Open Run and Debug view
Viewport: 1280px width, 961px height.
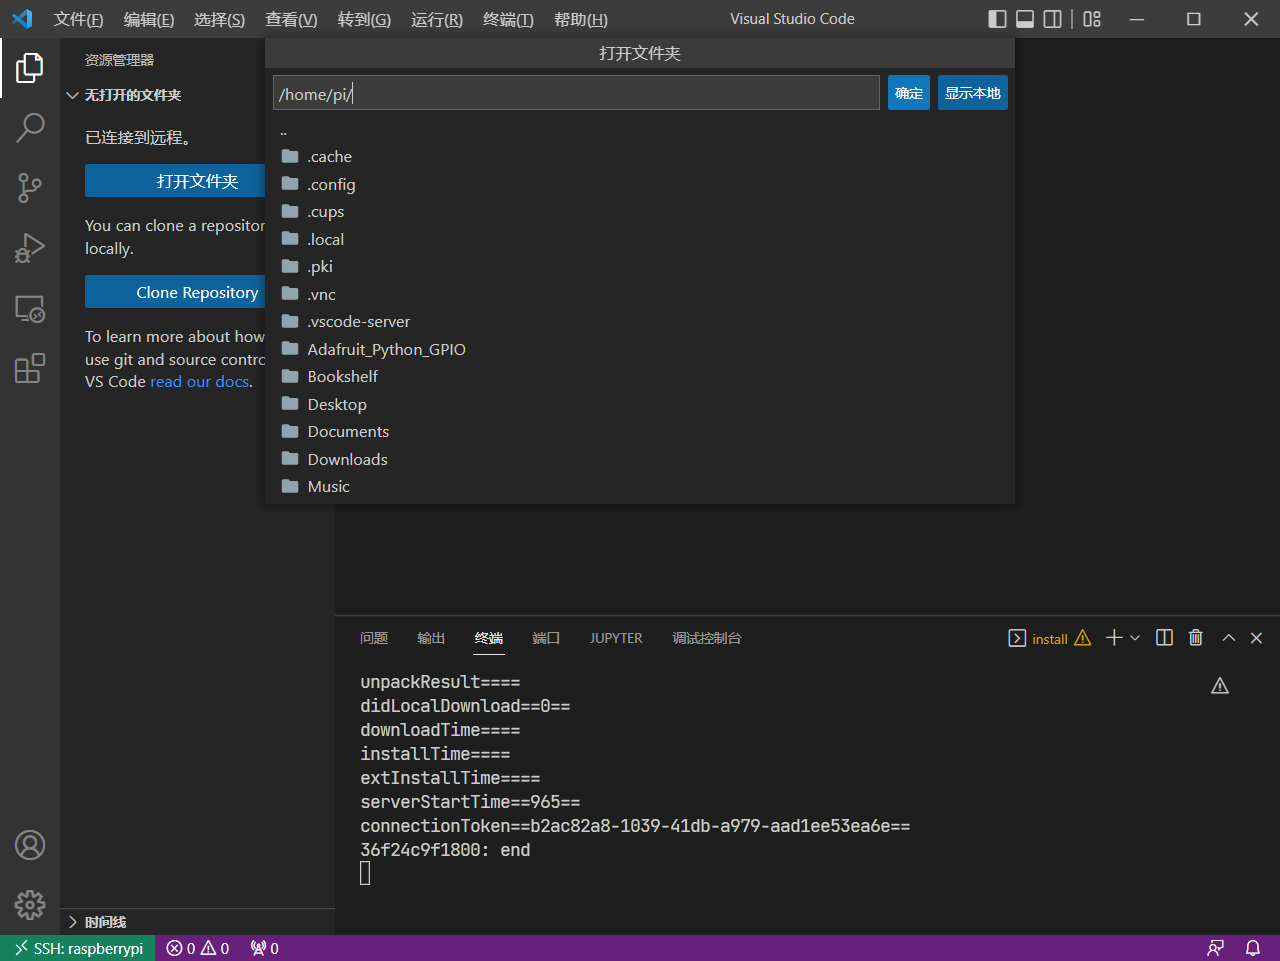(30, 248)
